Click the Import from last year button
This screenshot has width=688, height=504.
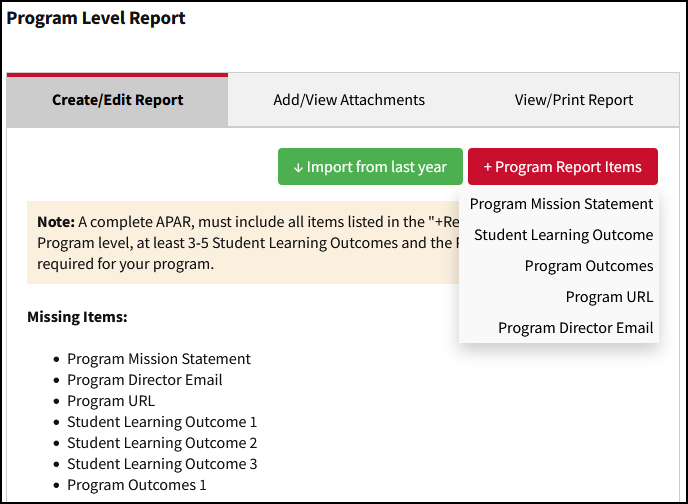click(x=370, y=167)
